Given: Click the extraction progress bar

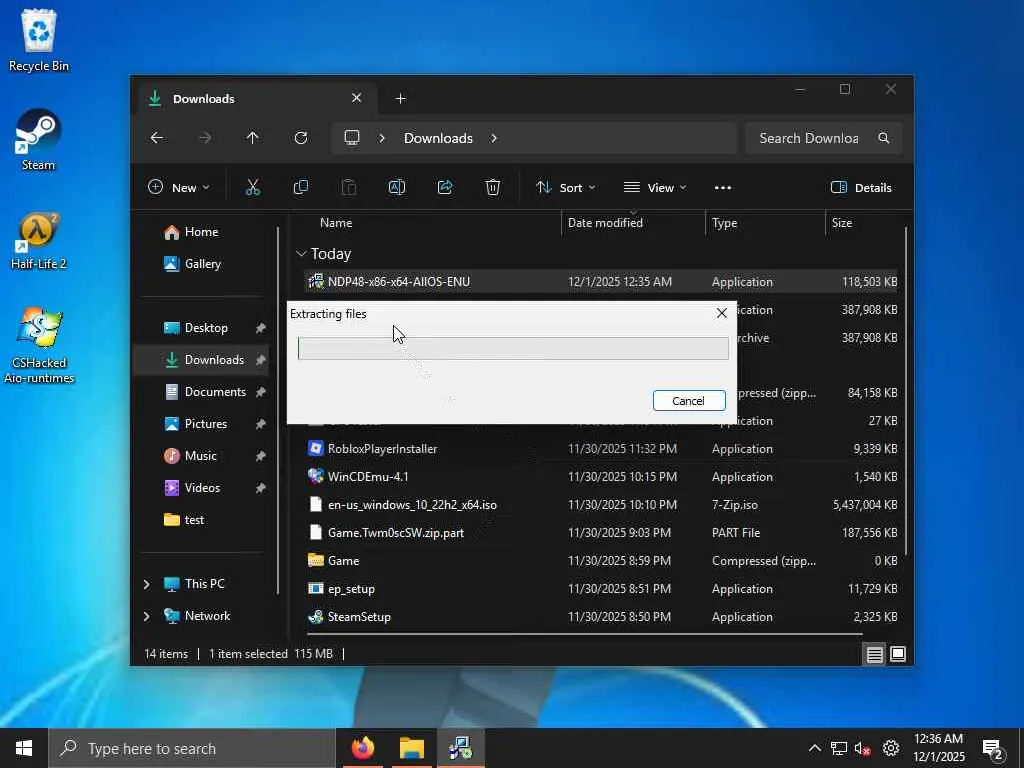Looking at the screenshot, I should 513,348.
